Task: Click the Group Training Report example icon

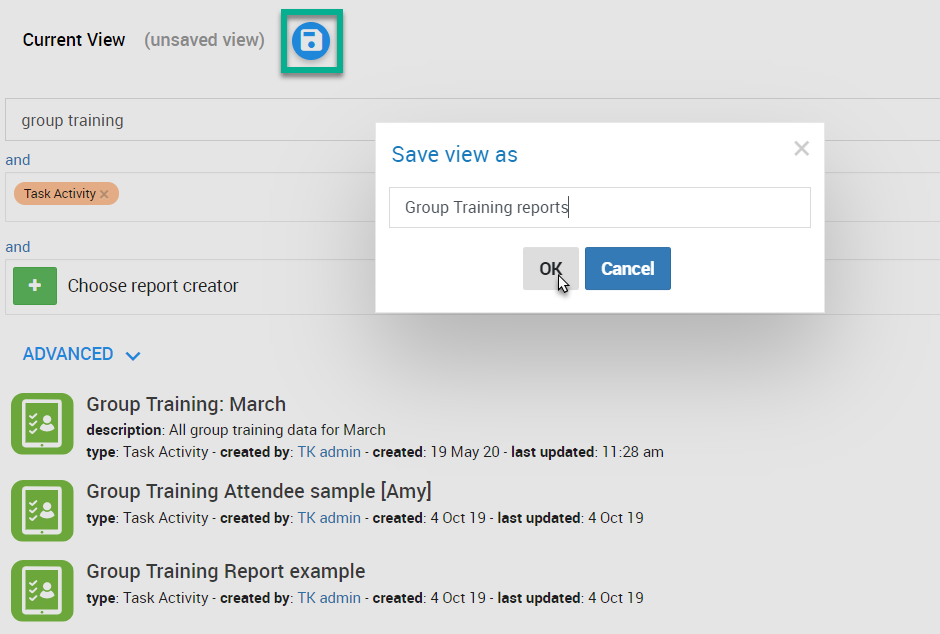Action: point(42,591)
